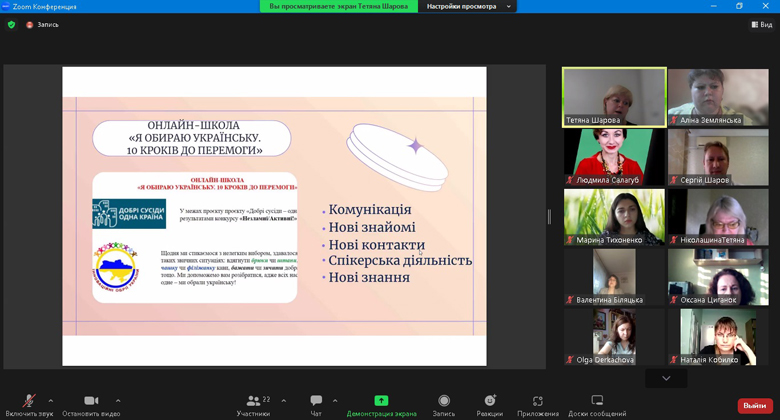Open audio options arrow next to microphone
Screen dimensions: 780x420
pyautogui.click(x=51, y=401)
